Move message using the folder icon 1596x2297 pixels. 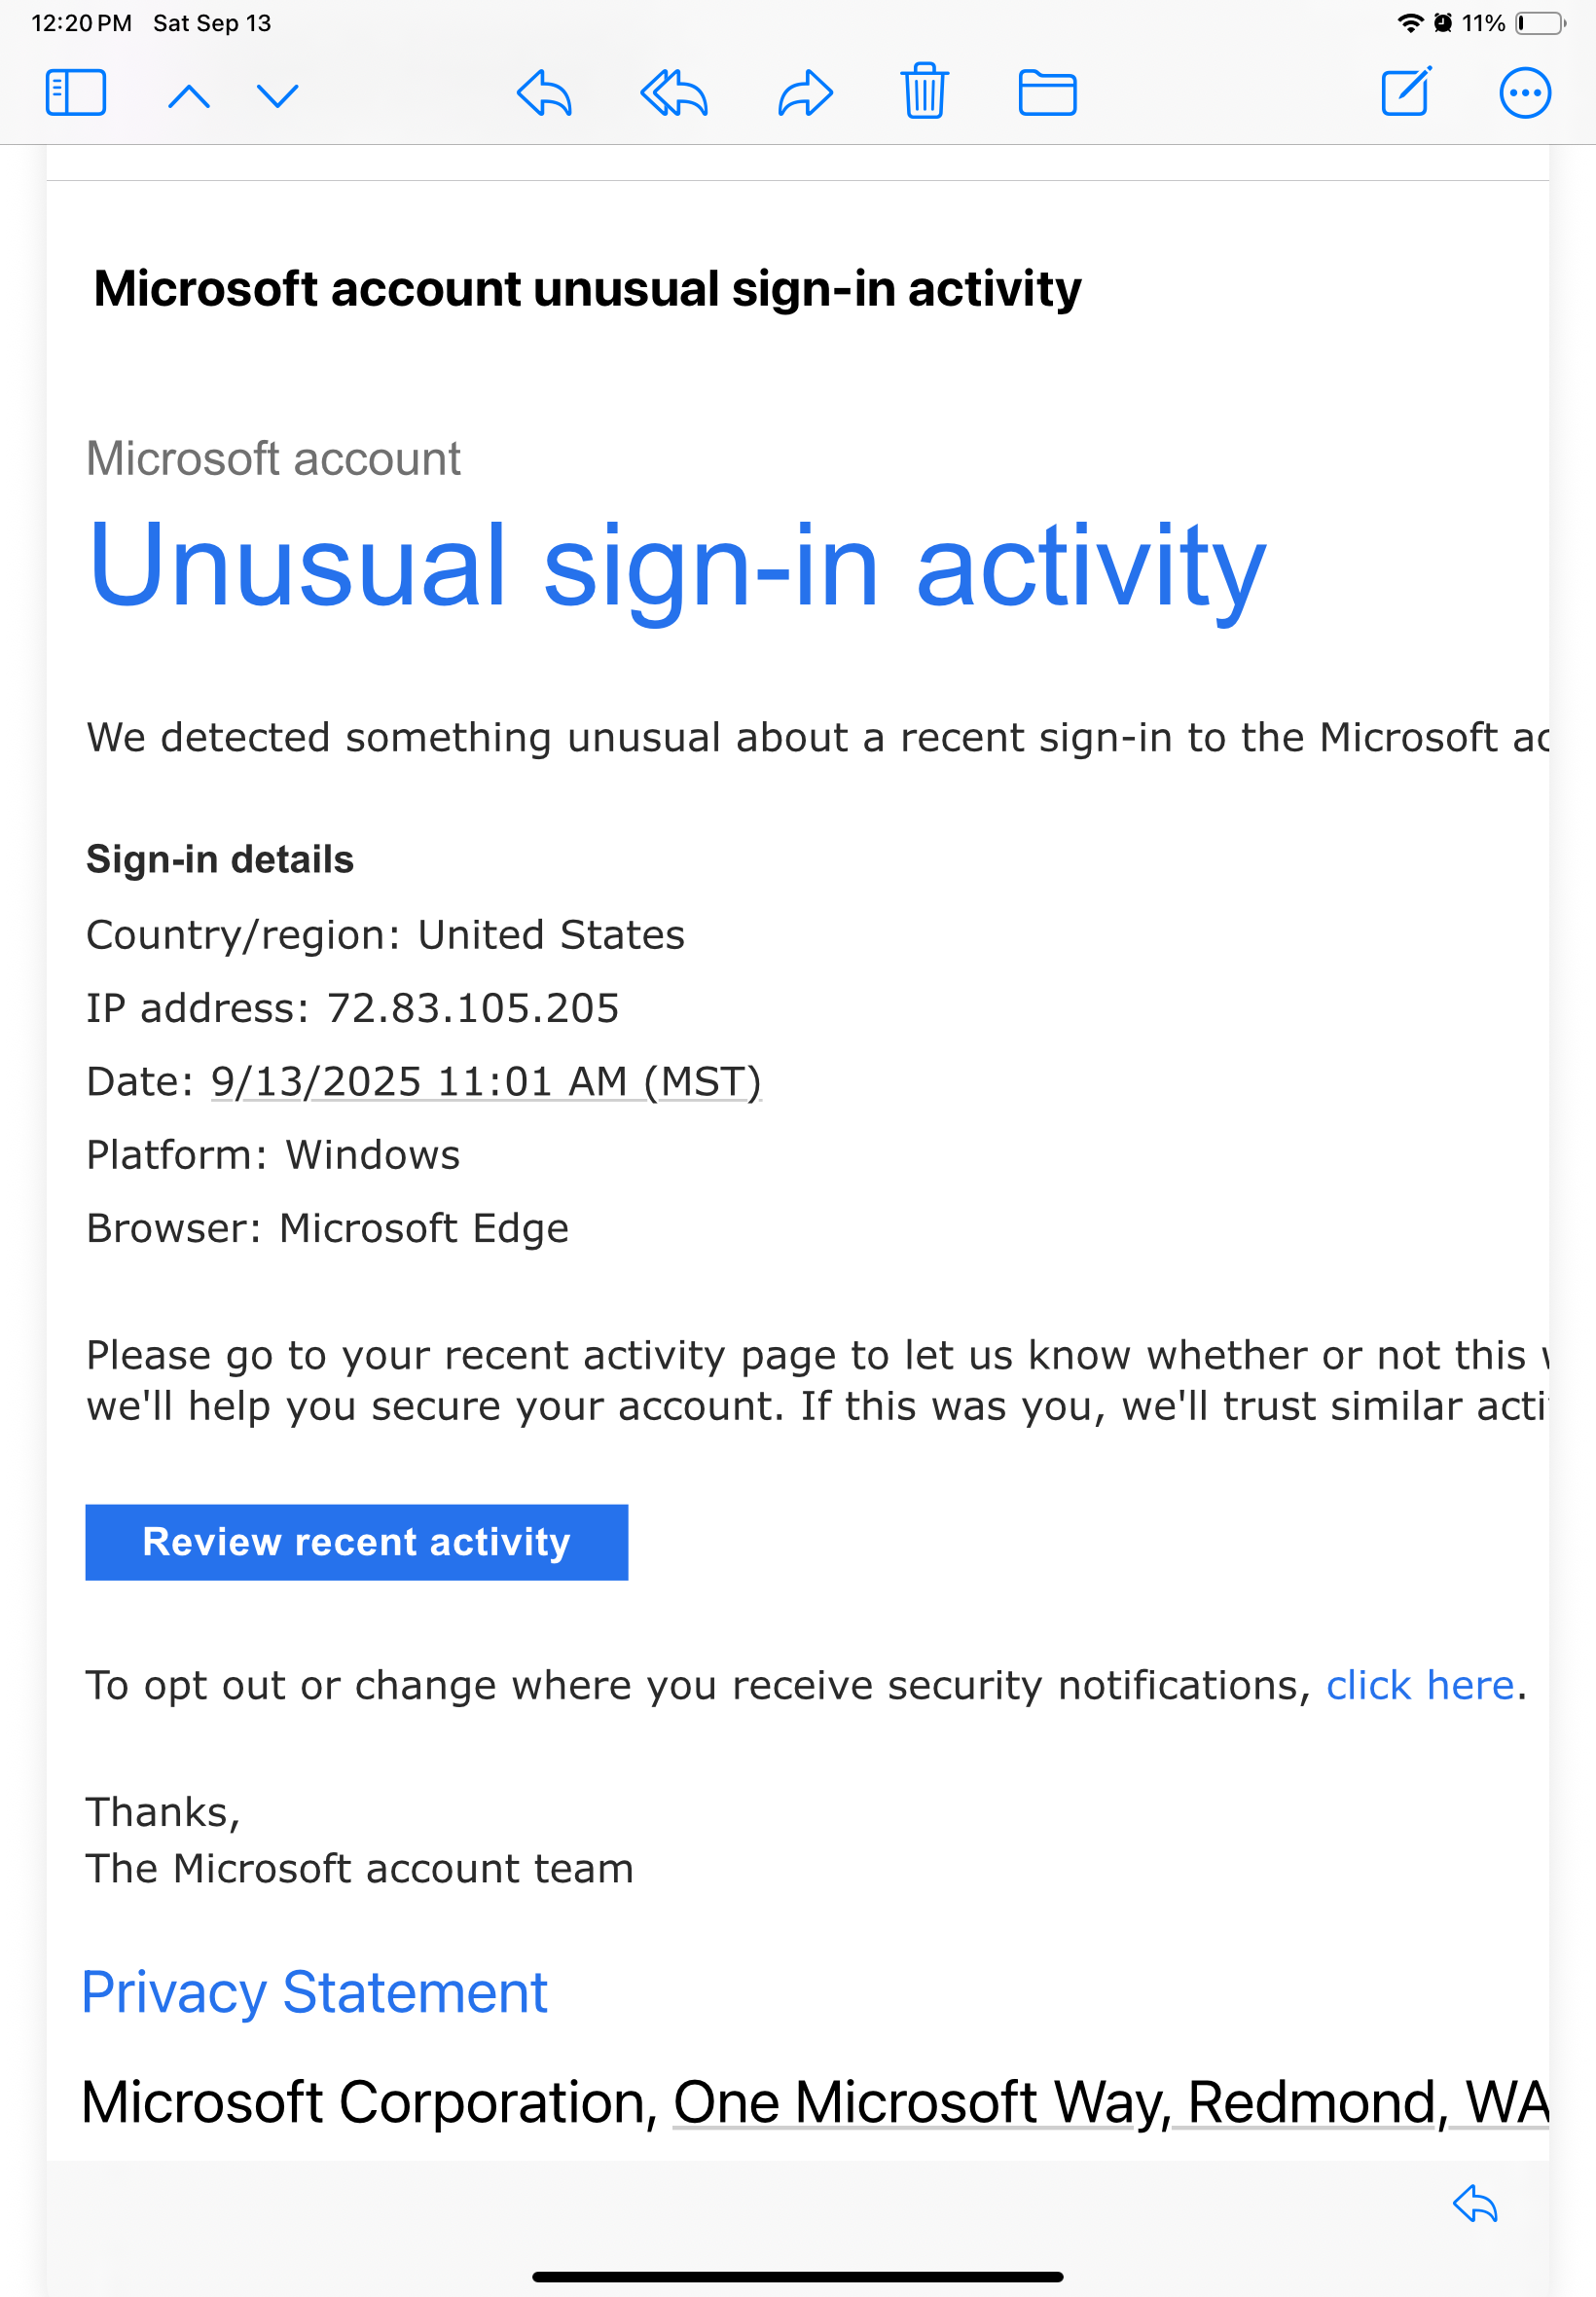pos(1047,93)
